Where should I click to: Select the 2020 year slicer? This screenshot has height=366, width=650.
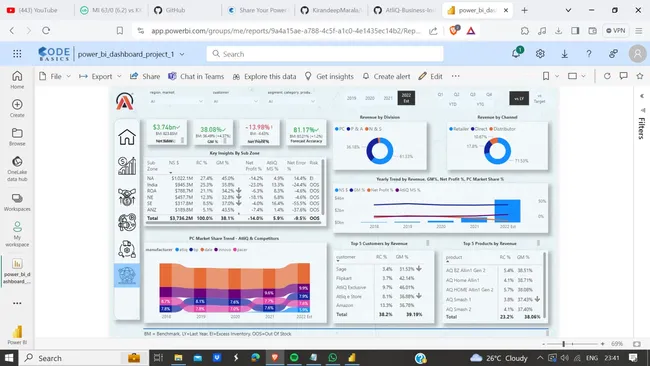pos(370,98)
